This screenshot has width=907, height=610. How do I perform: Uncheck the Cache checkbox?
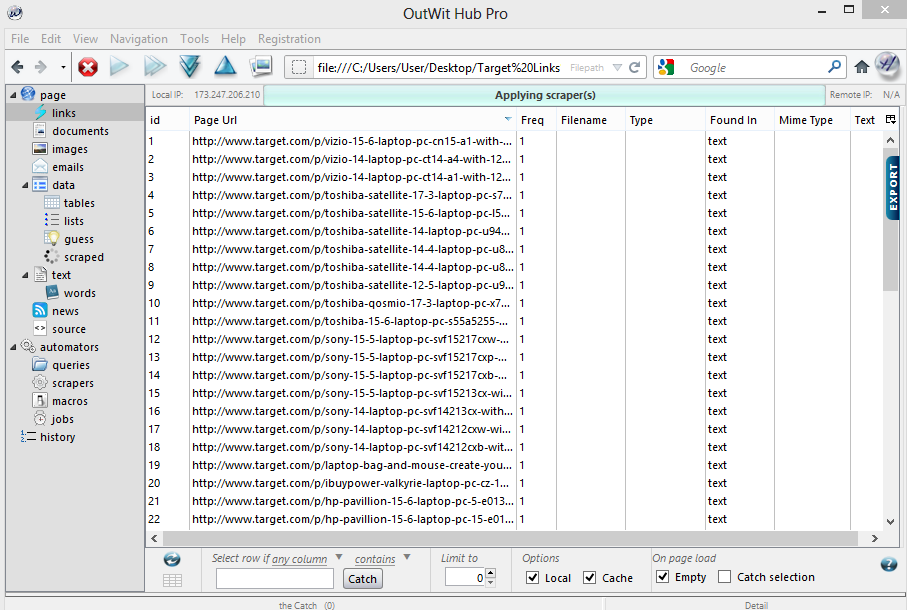pyautogui.click(x=590, y=577)
